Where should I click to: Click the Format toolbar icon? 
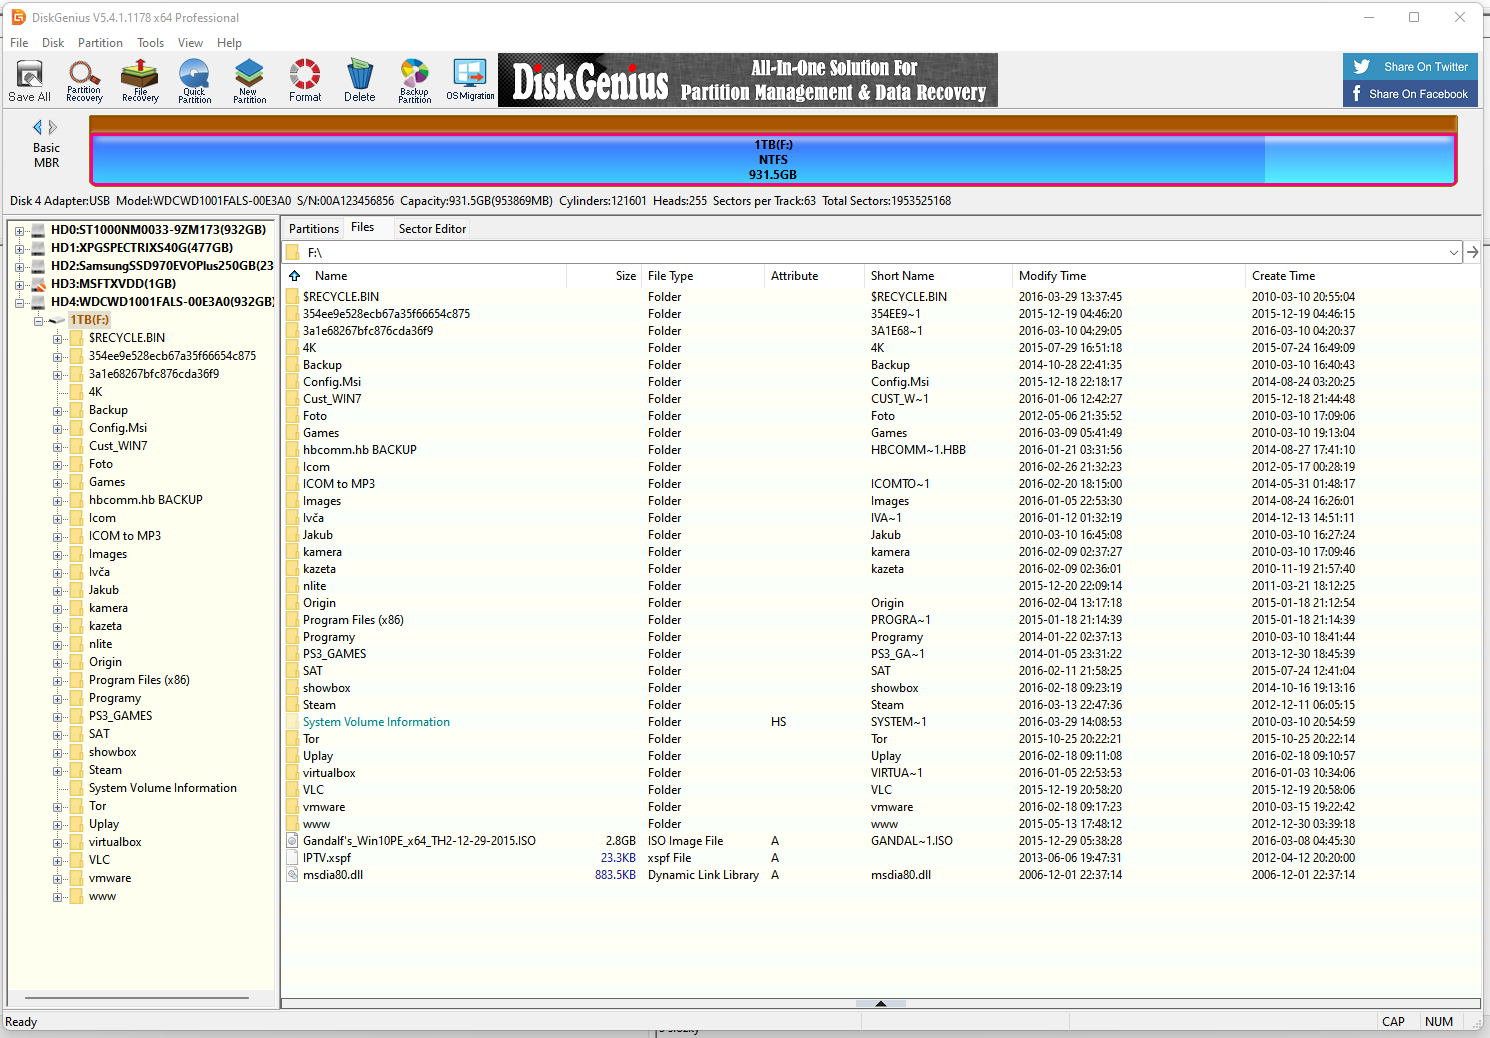305,80
